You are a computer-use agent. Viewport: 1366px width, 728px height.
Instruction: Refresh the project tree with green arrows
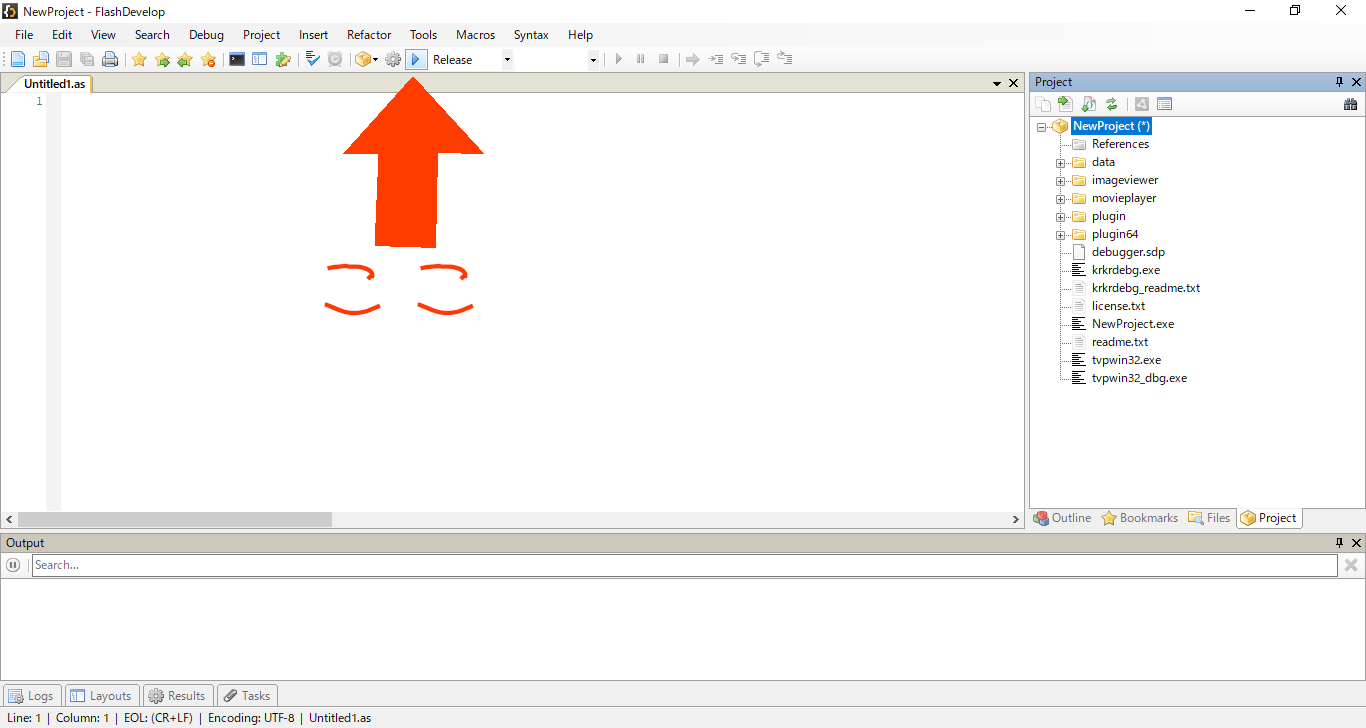pyautogui.click(x=1111, y=104)
